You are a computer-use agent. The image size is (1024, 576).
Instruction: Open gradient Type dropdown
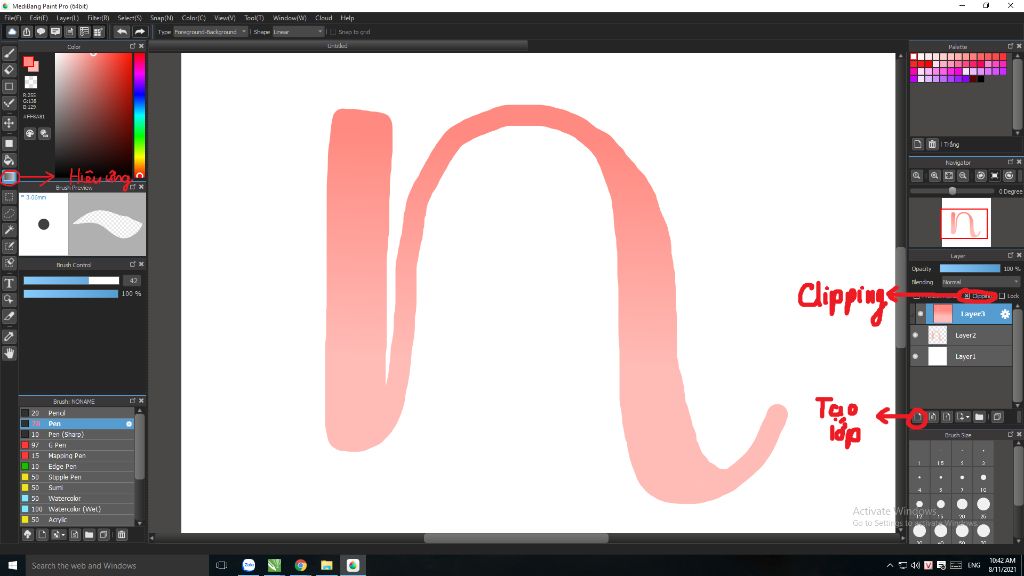(x=210, y=32)
